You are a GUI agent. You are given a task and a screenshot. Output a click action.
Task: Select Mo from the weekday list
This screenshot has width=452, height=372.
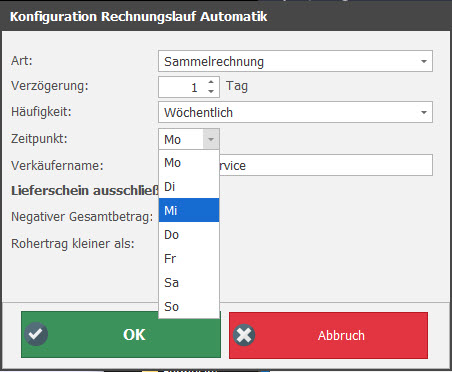click(x=189, y=163)
